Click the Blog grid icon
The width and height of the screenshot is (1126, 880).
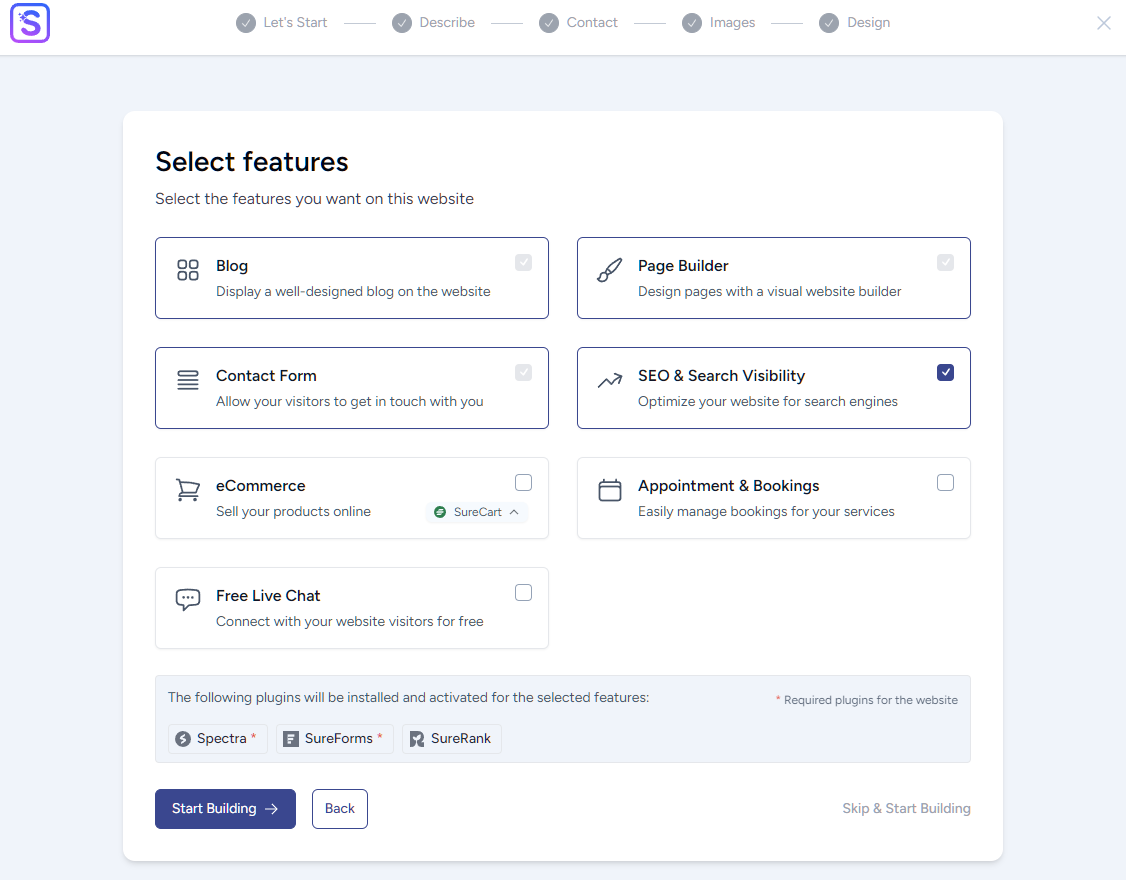[x=188, y=270]
